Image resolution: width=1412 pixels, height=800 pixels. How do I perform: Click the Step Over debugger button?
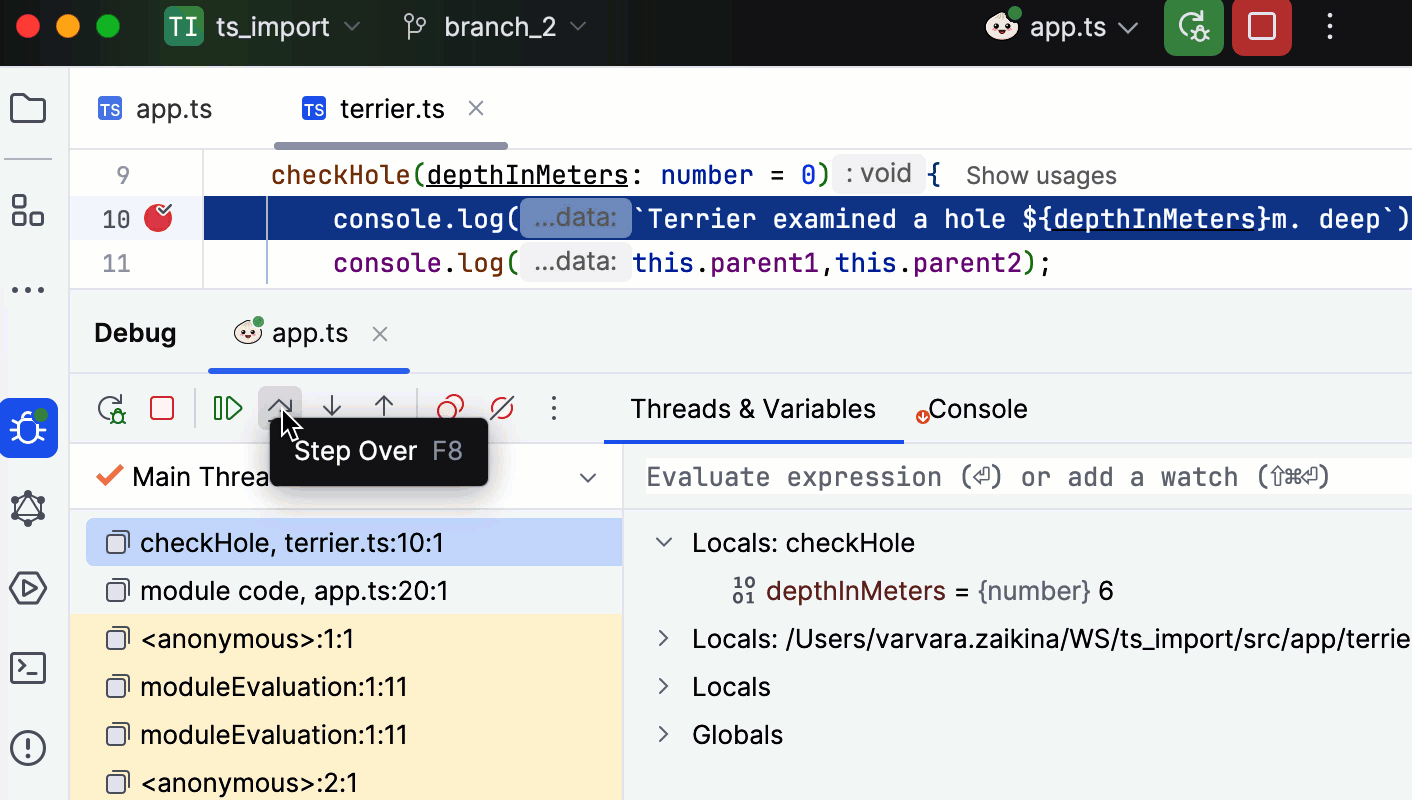[x=280, y=408]
